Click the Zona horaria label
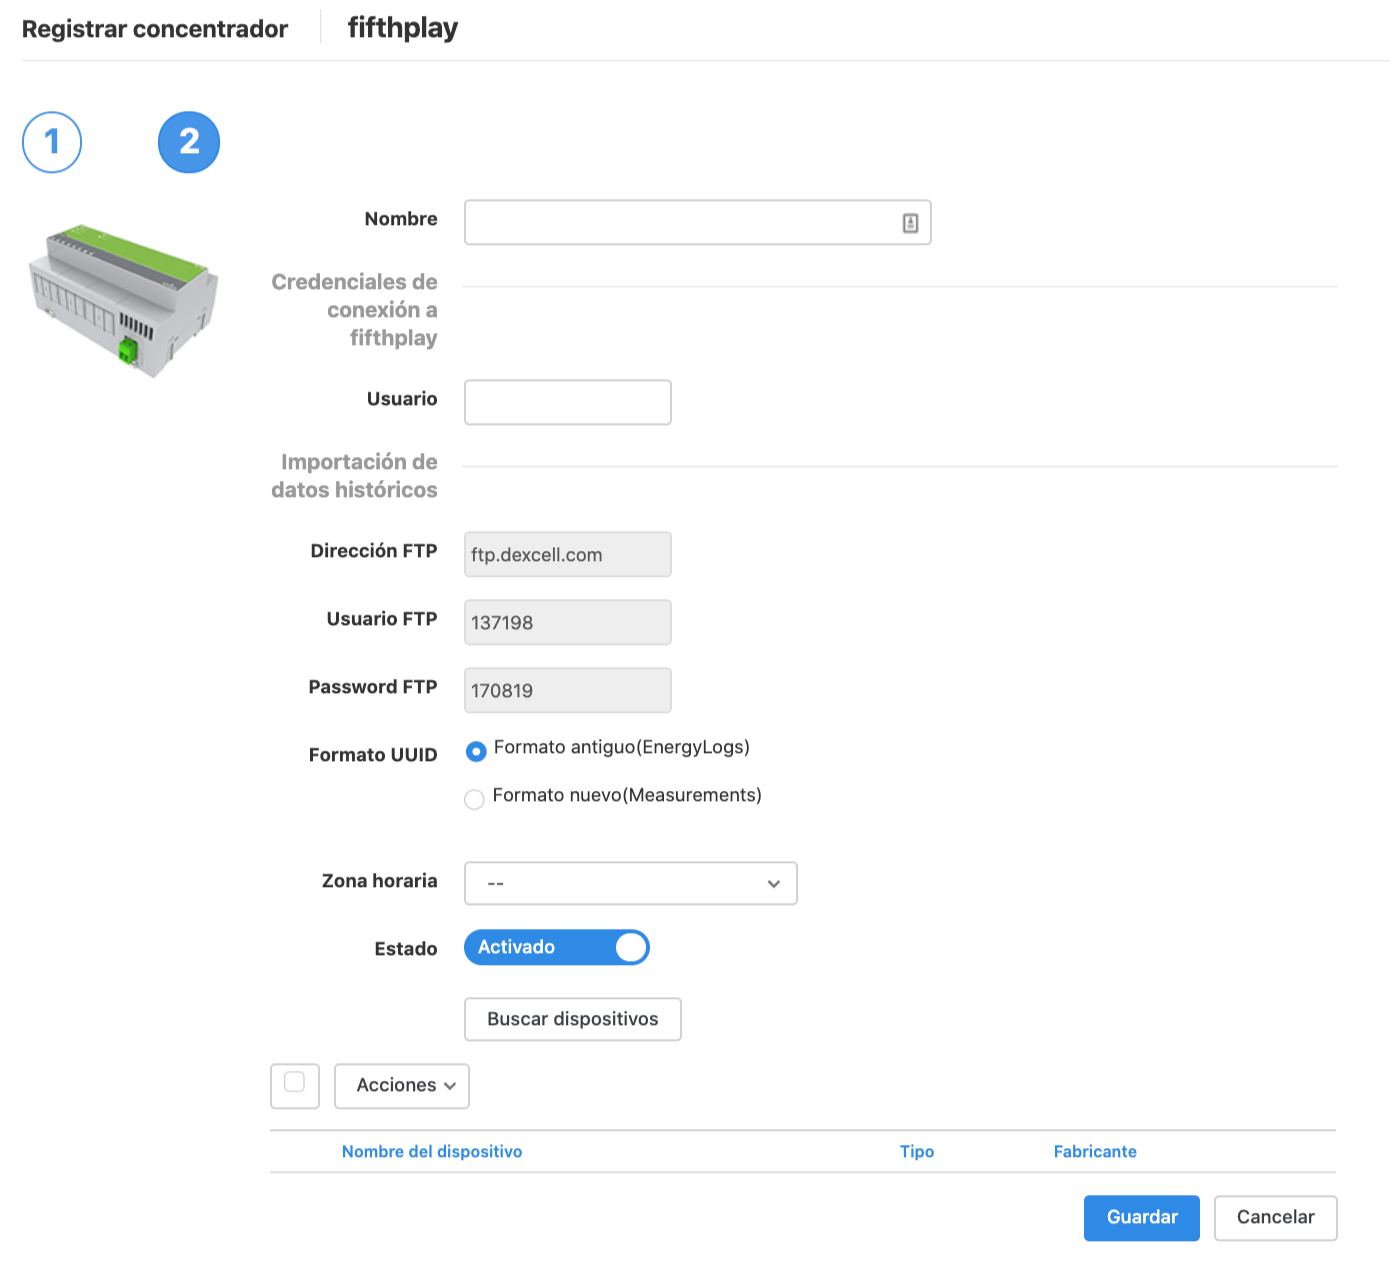Image resolution: width=1390 pixels, height=1278 pixels. coord(380,881)
